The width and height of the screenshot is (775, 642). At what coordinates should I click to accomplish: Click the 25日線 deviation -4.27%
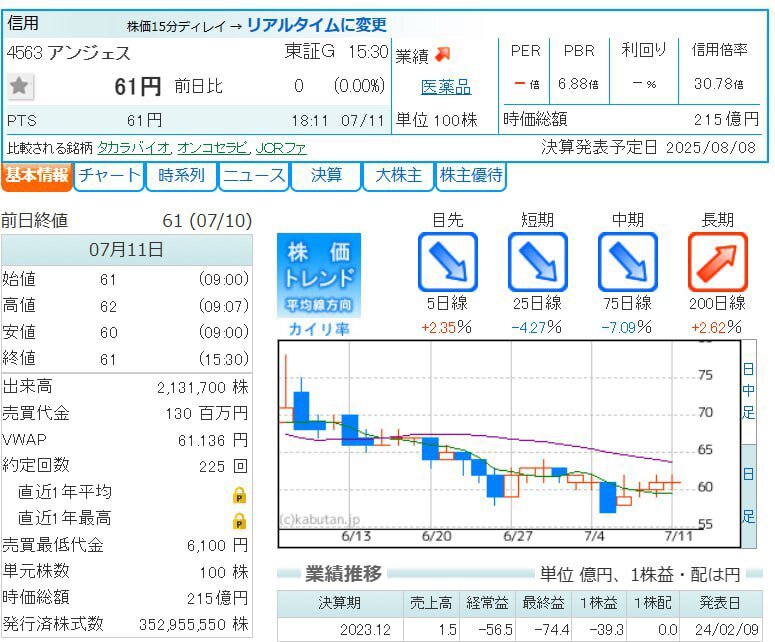click(x=536, y=327)
